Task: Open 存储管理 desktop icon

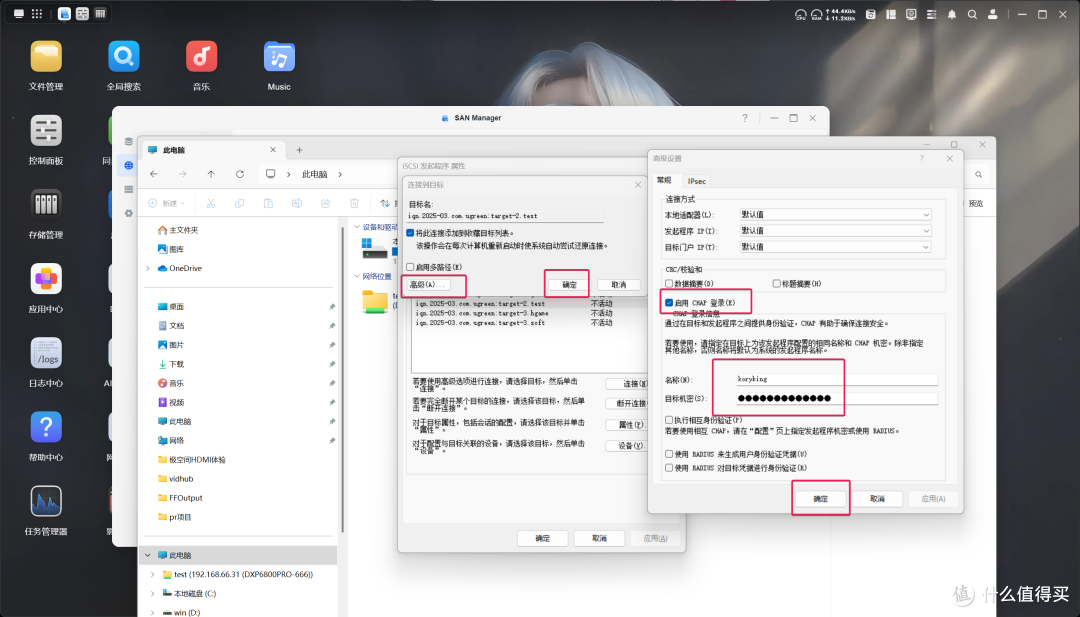Action: (46, 205)
